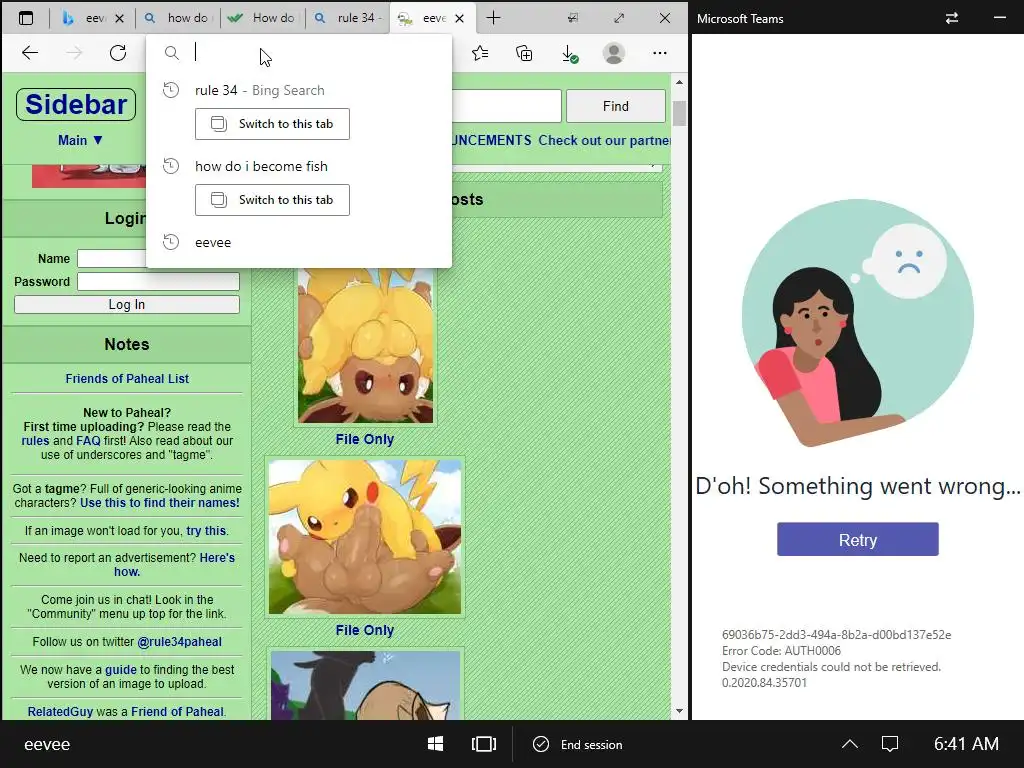
Task: Close the first Bing 'eev' tab
Action: pyautogui.click(x=120, y=18)
